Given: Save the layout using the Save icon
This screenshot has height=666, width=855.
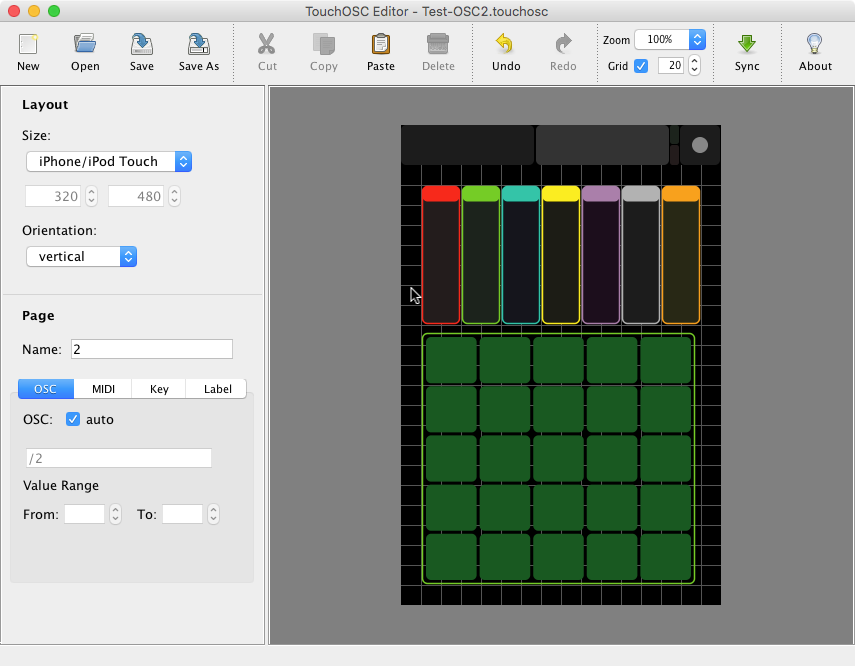Looking at the screenshot, I should (142, 45).
